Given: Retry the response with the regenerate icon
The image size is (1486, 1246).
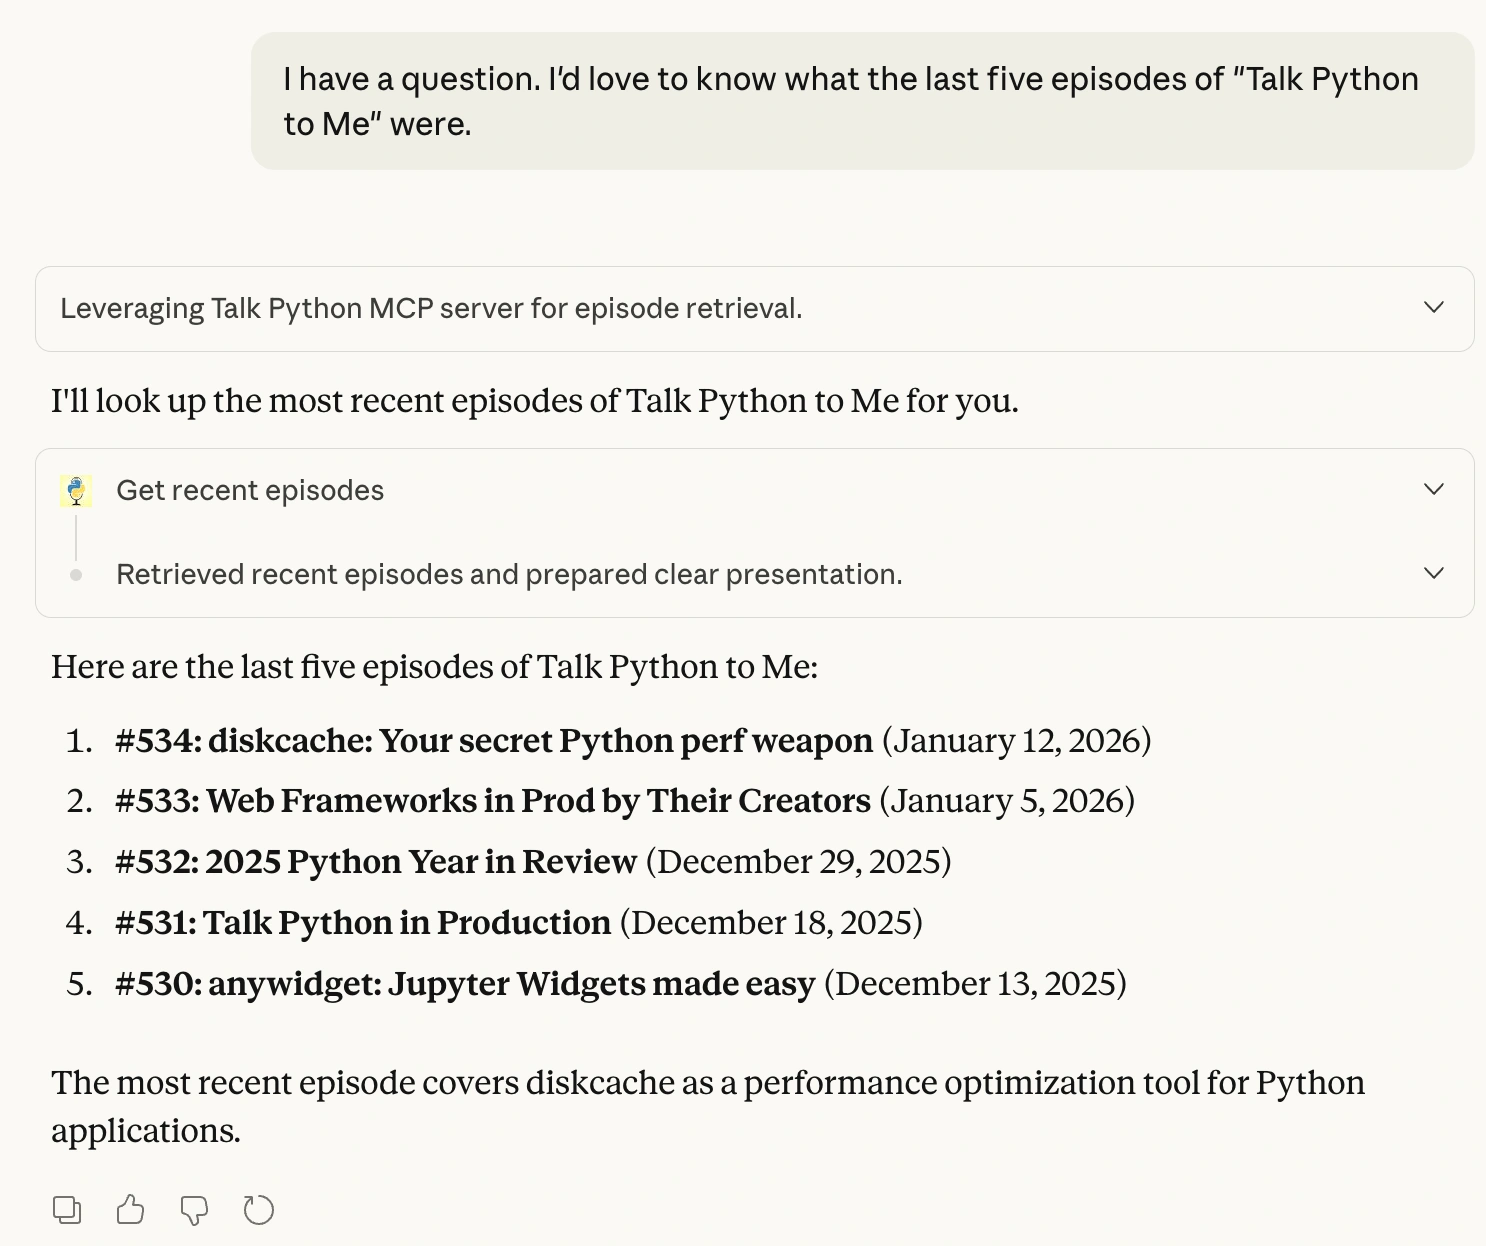Looking at the screenshot, I should point(259,1210).
